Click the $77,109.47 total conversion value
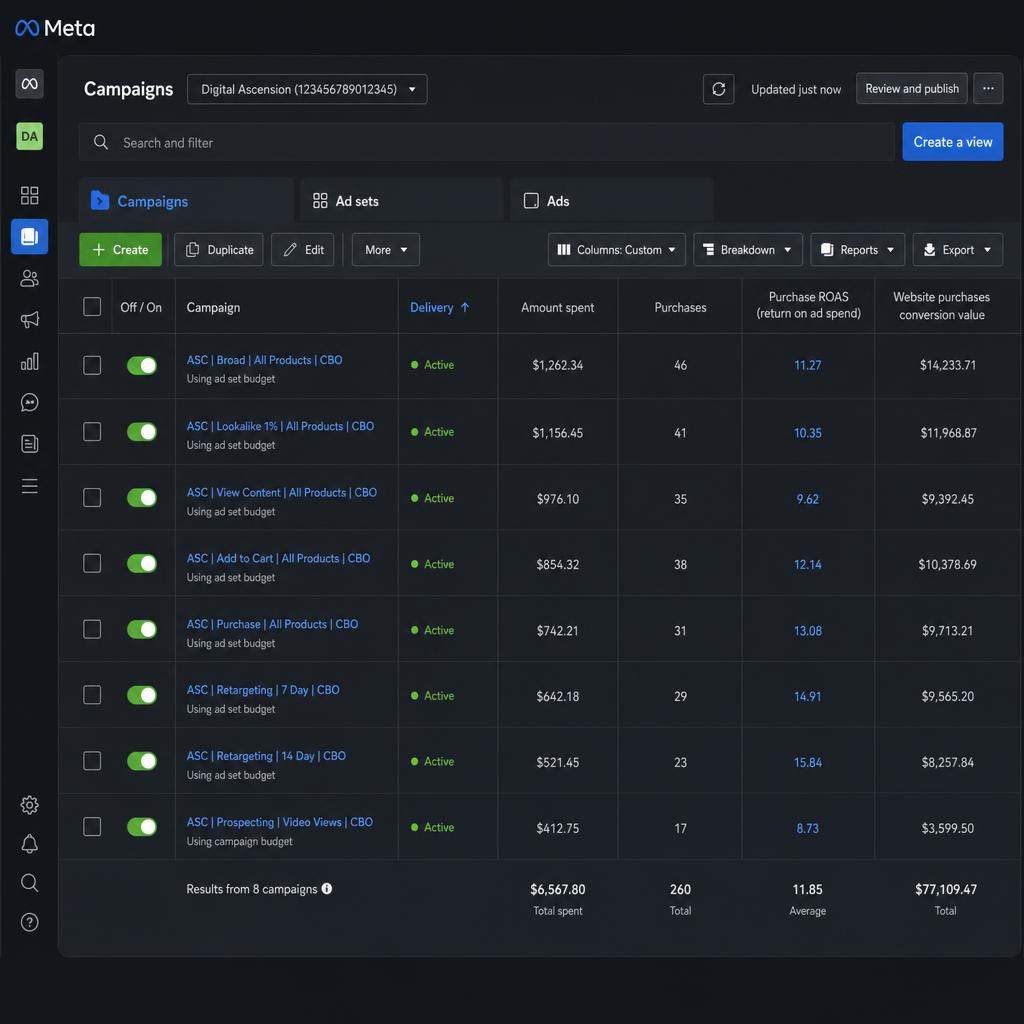This screenshot has height=1024, width=1024. (x=946, y=889)
